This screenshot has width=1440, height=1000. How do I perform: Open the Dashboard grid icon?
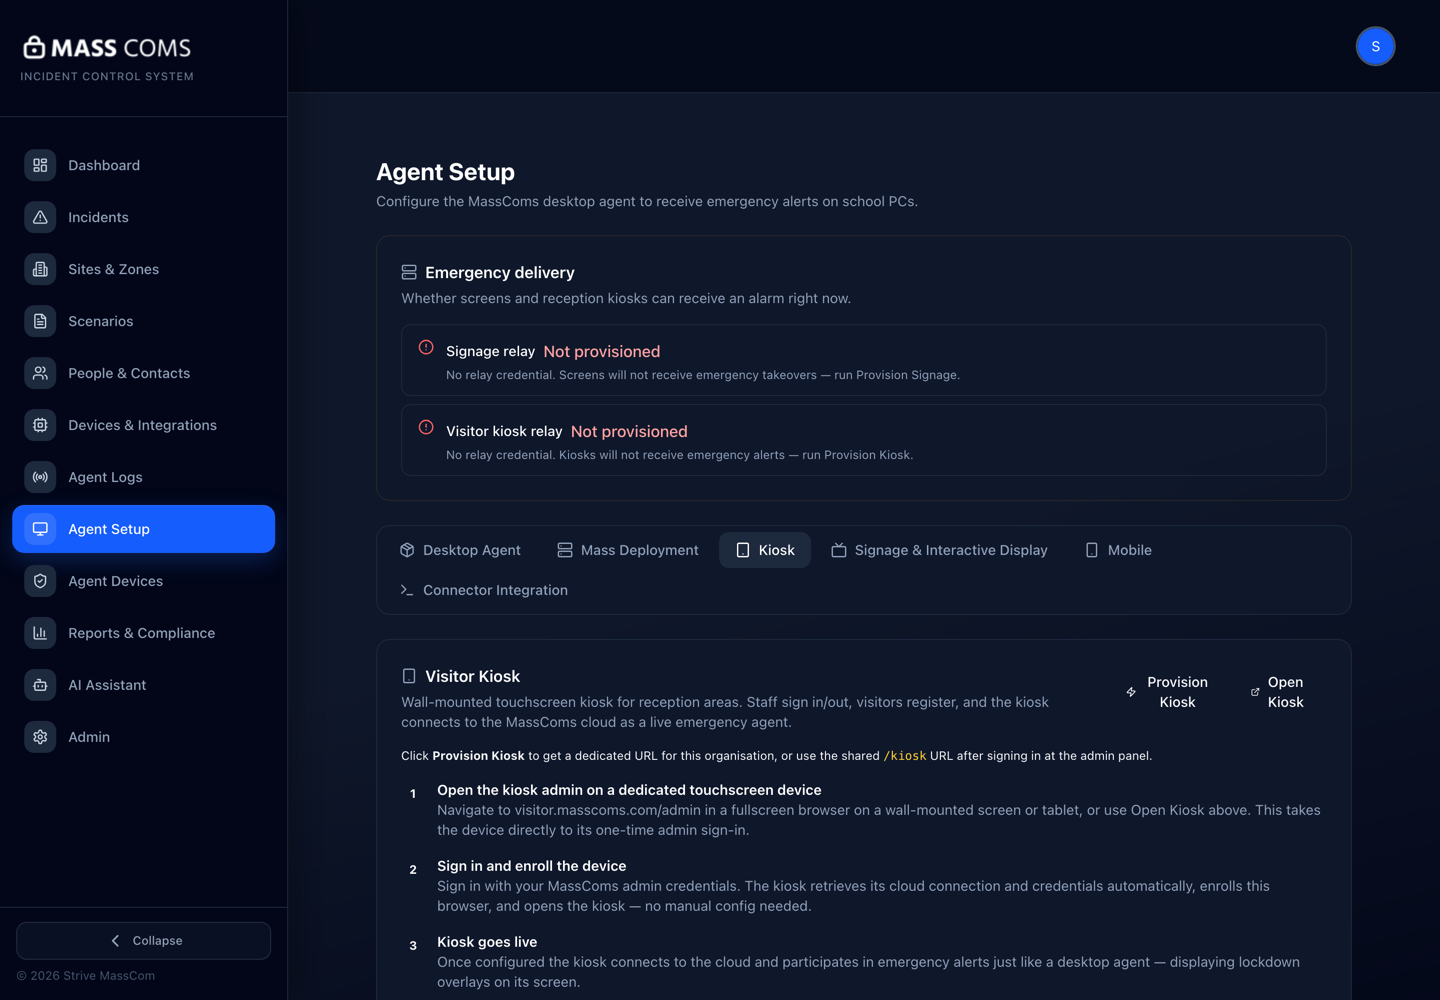pos(40,165)
